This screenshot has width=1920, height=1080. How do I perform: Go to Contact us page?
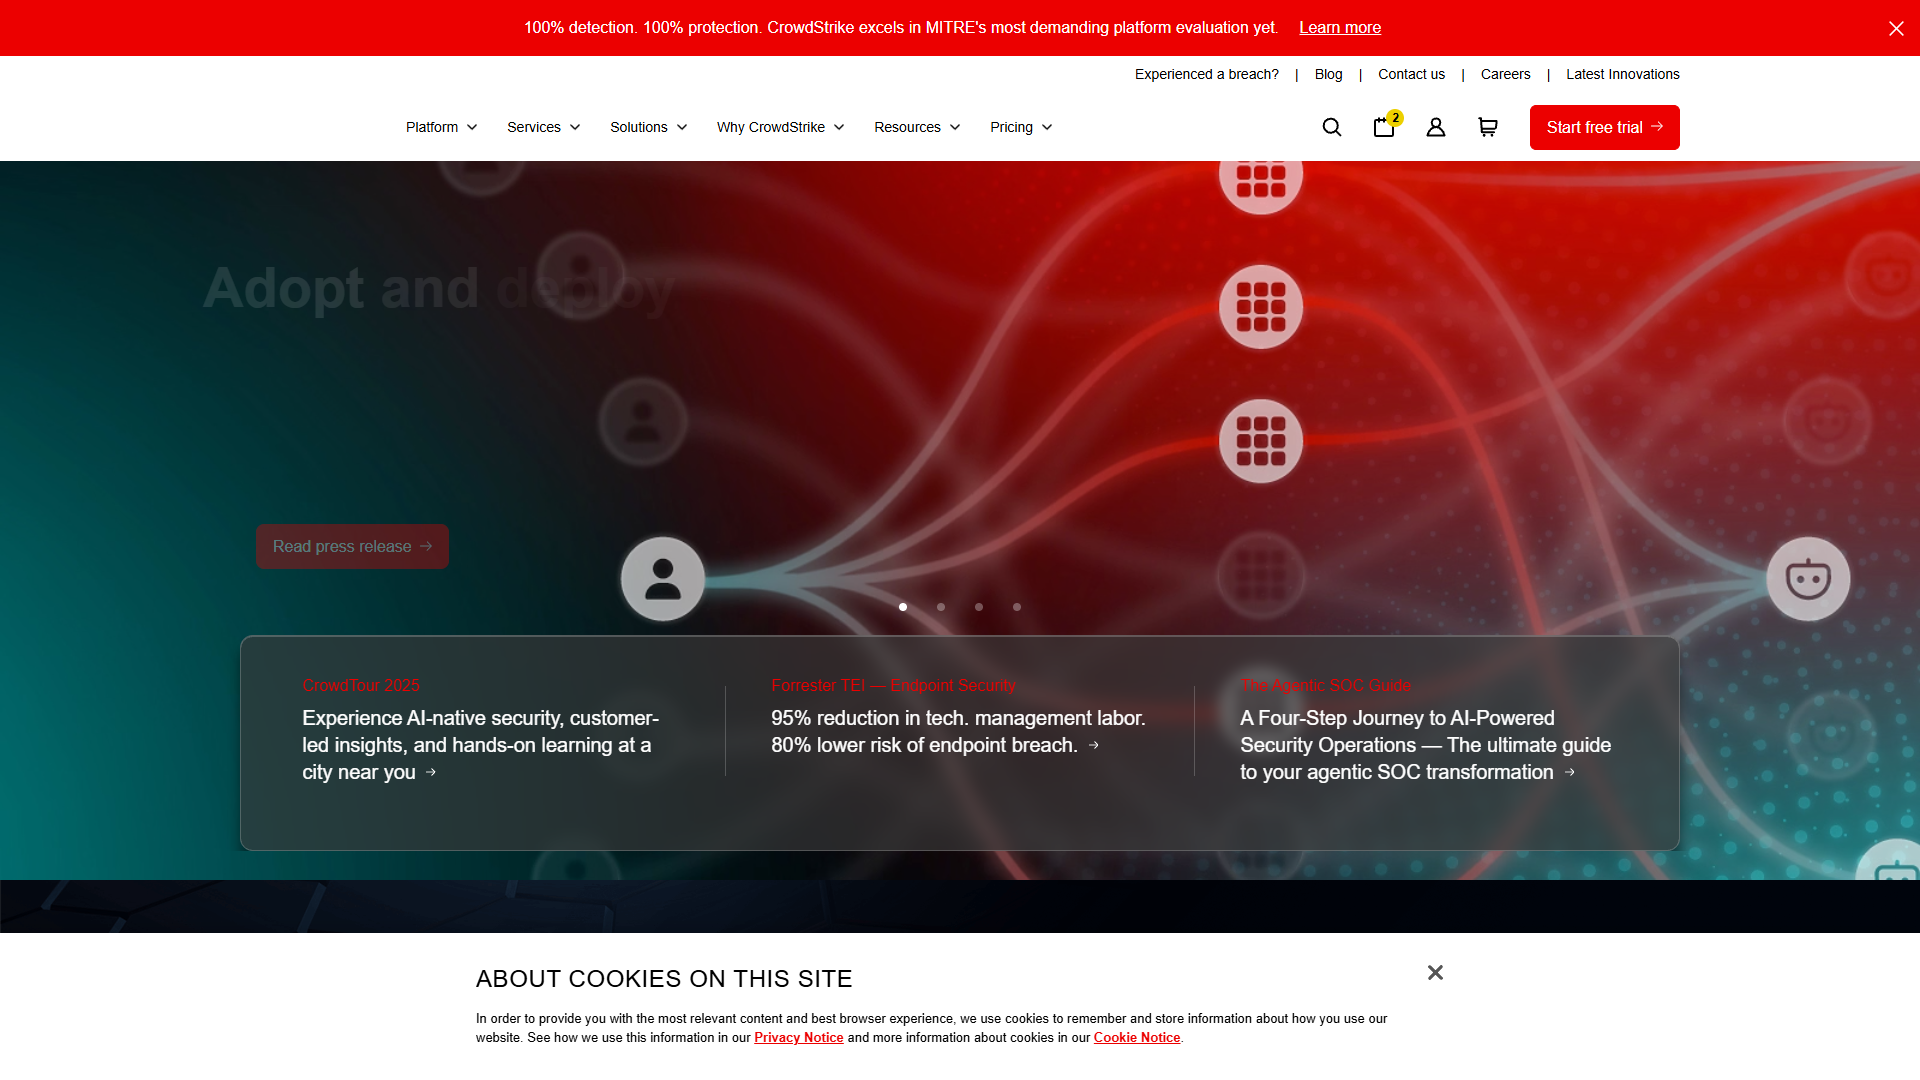click(1411, 74)
